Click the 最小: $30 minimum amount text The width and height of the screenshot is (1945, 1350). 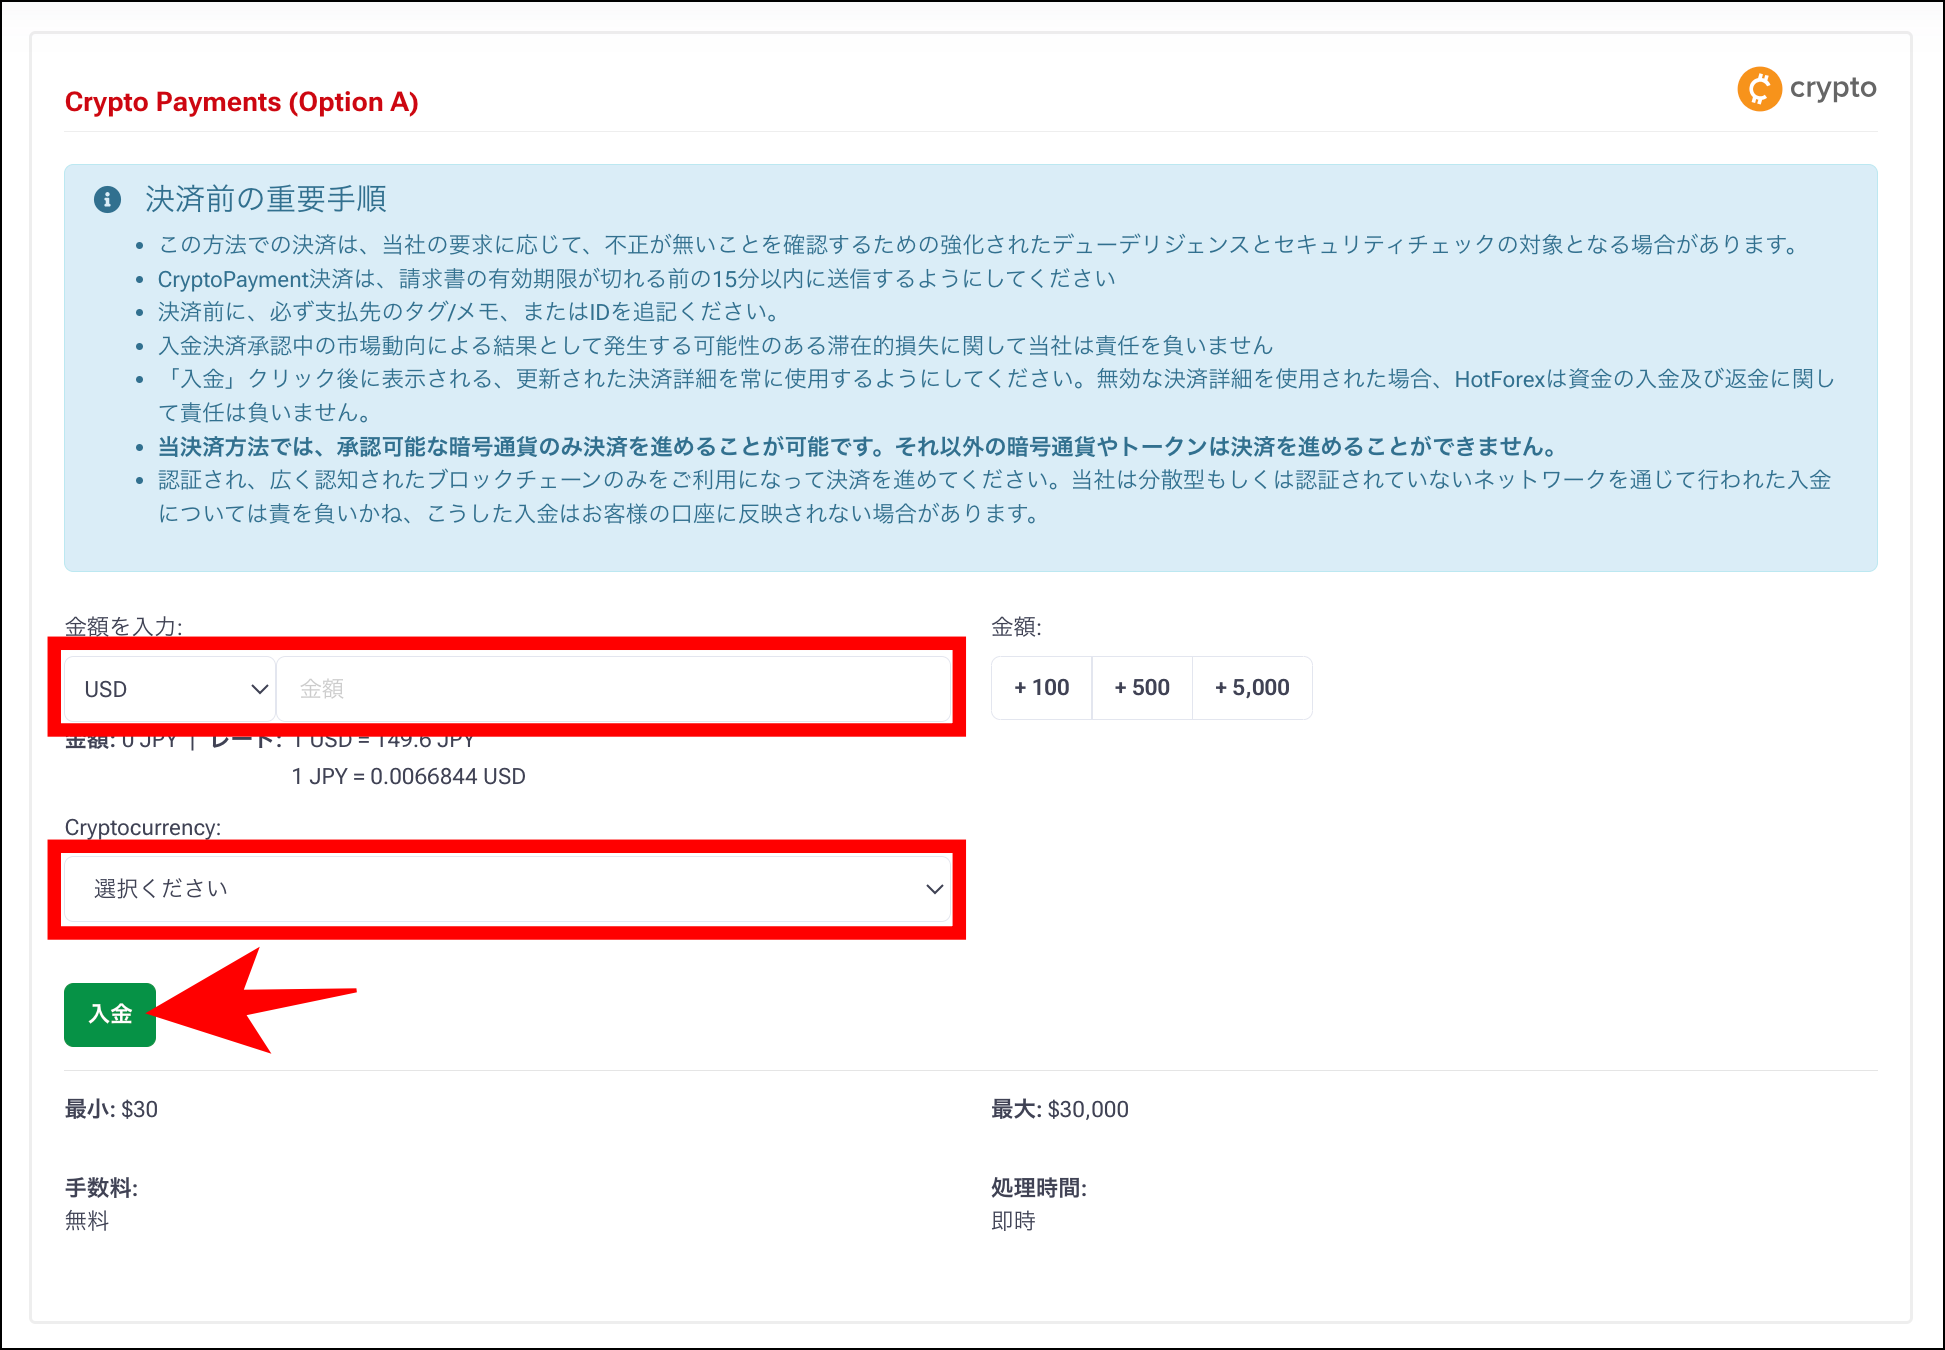111,1109
